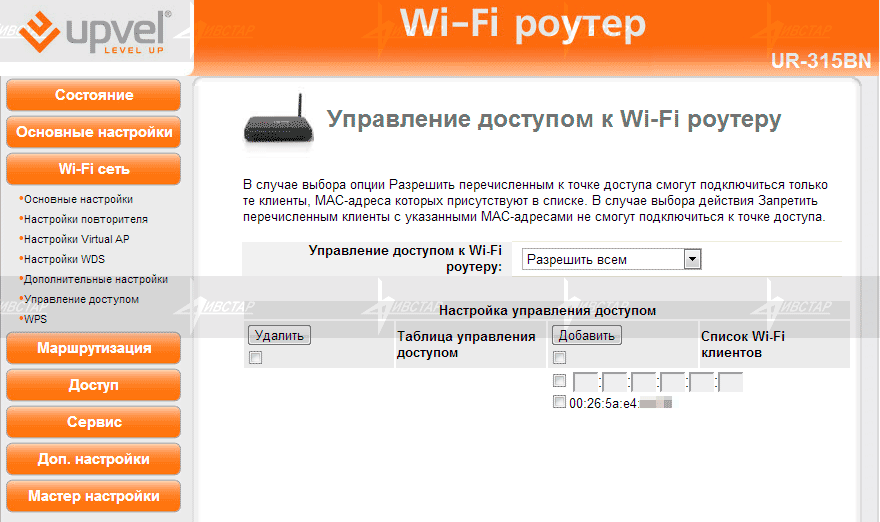Expand the Маршрутизация menu section
Image resolution: width=880 pixels, height=522 pixels.
click(x=94, y=348)
